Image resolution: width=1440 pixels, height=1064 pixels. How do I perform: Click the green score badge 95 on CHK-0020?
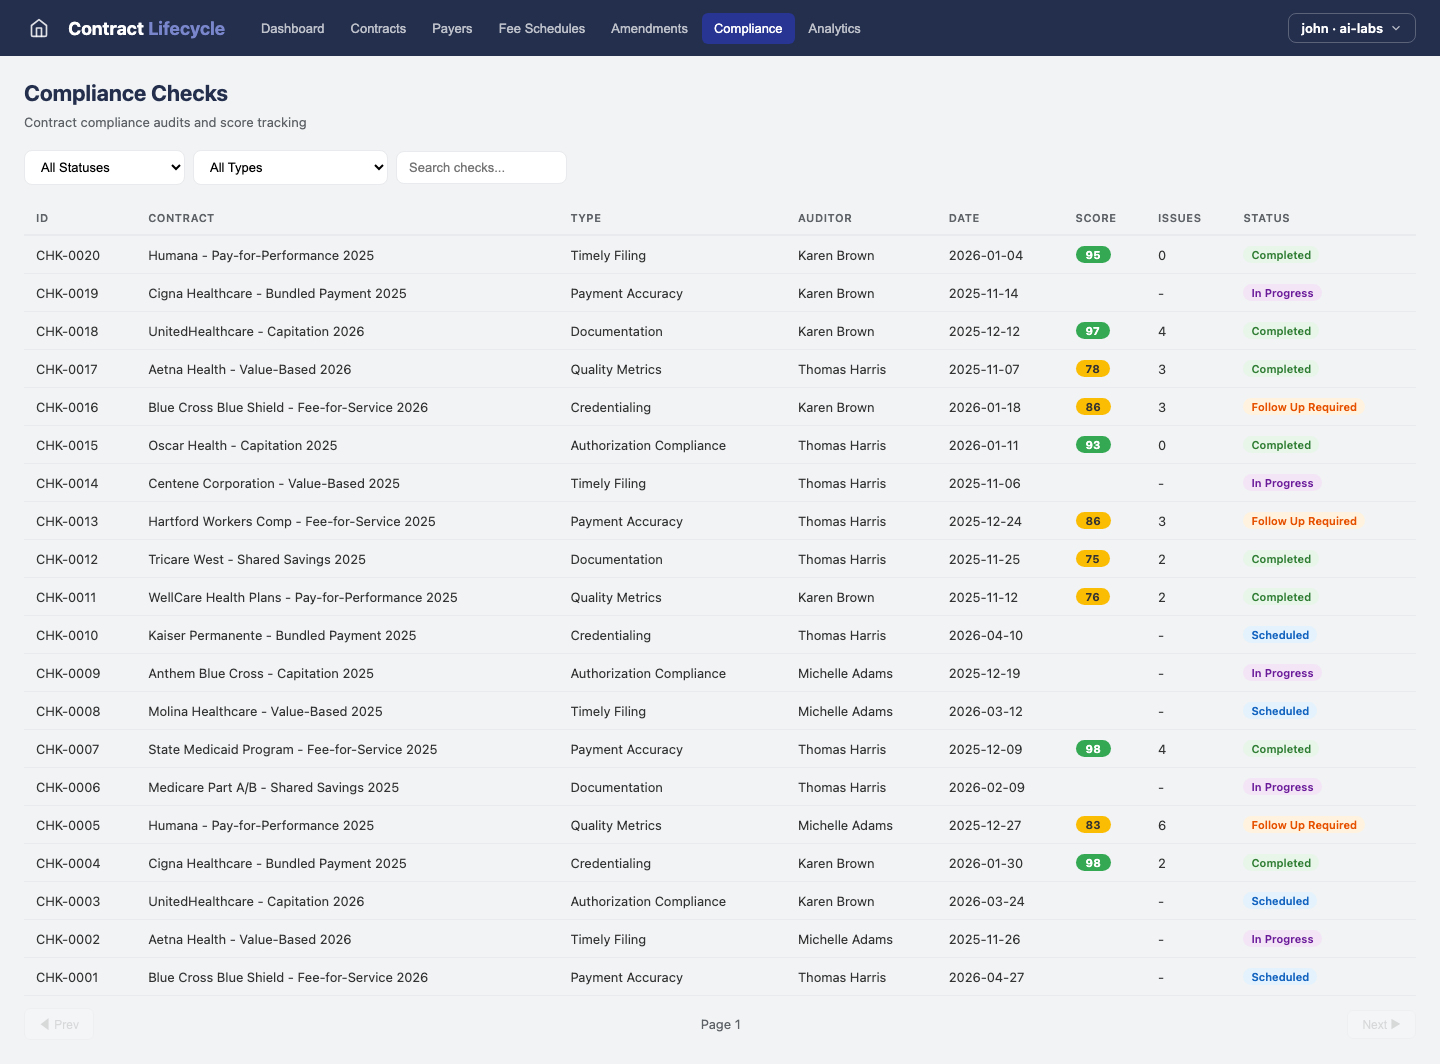[x=1093, y=254]
